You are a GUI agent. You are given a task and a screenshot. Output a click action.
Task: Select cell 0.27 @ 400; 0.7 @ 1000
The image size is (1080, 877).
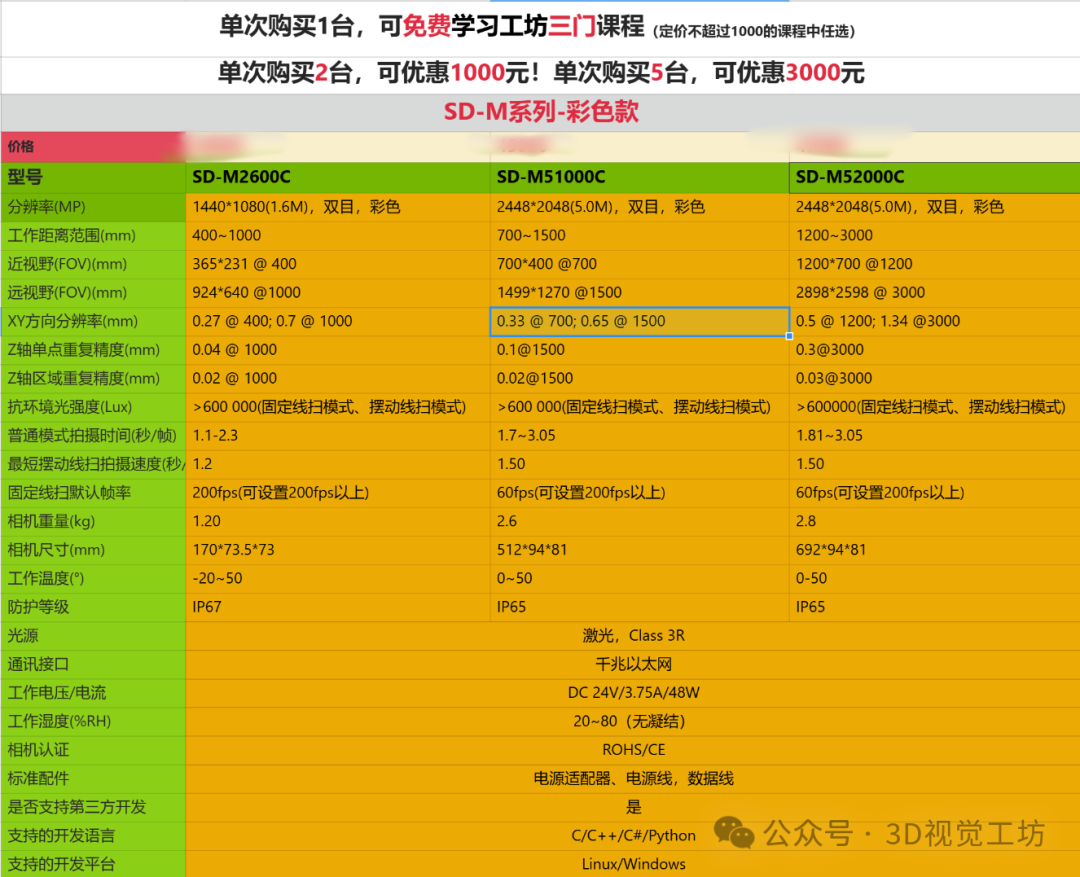338,322
